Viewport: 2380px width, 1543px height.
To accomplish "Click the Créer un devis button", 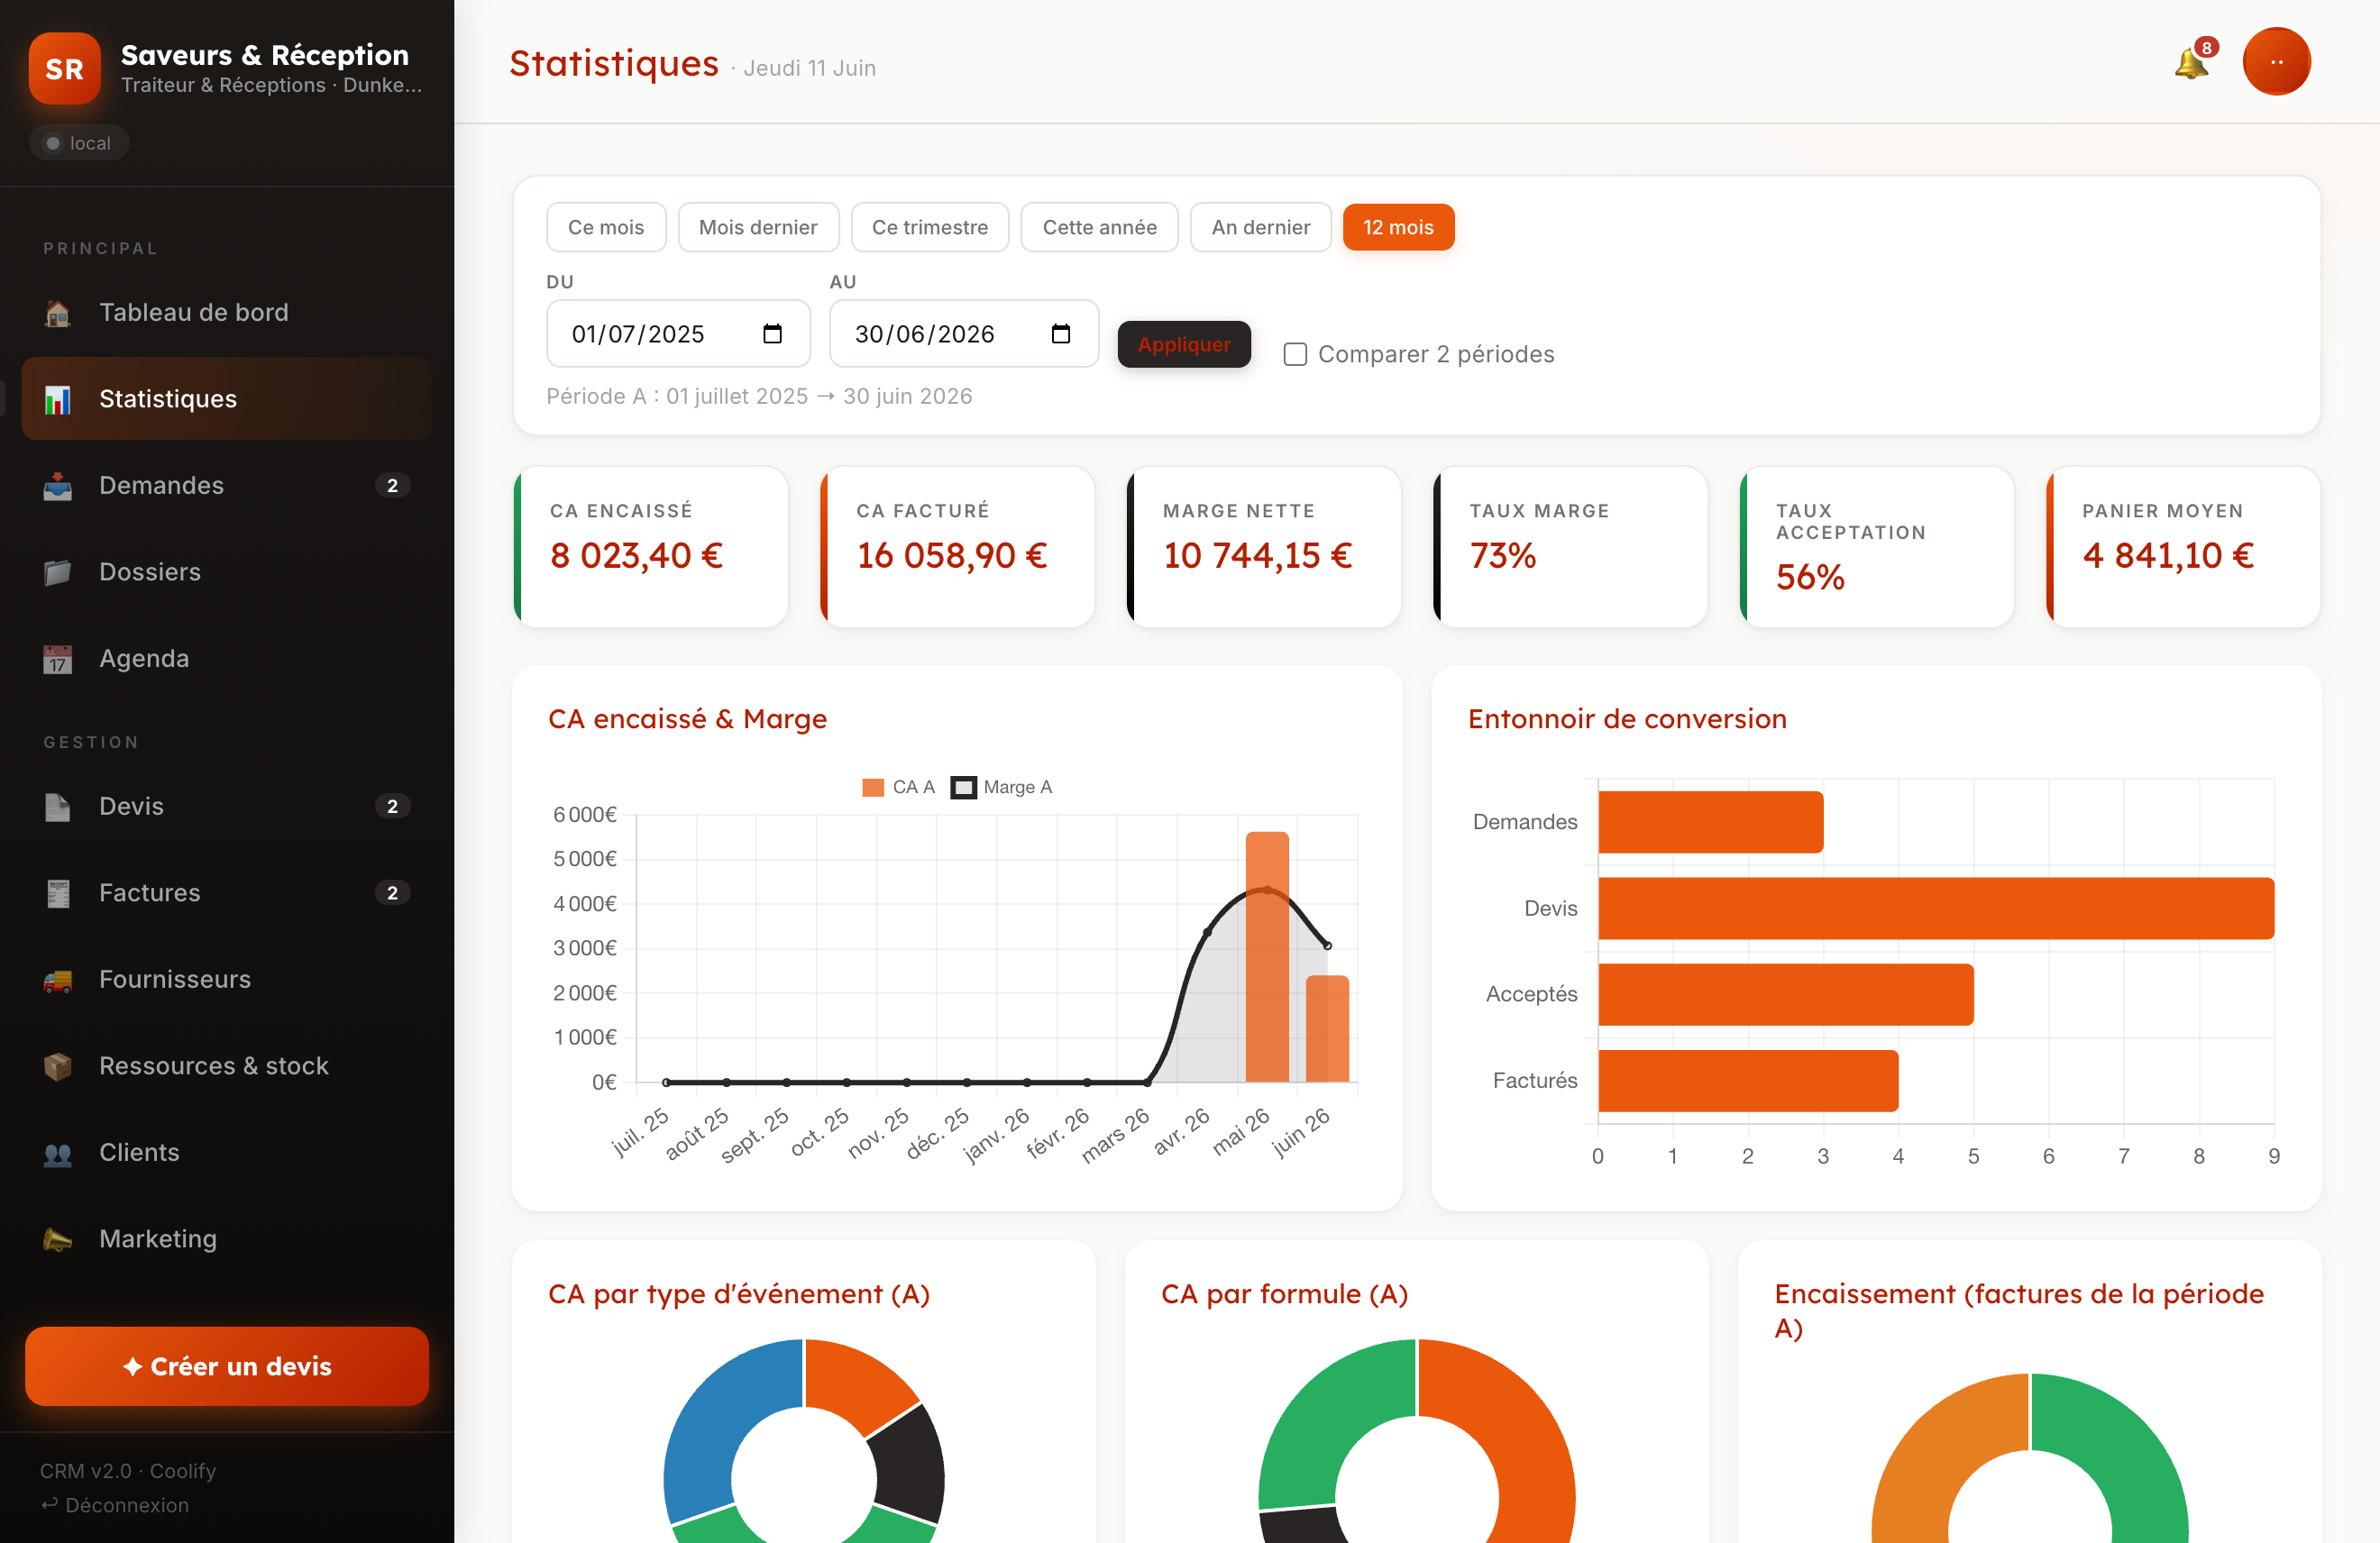I will [227, 1366].
